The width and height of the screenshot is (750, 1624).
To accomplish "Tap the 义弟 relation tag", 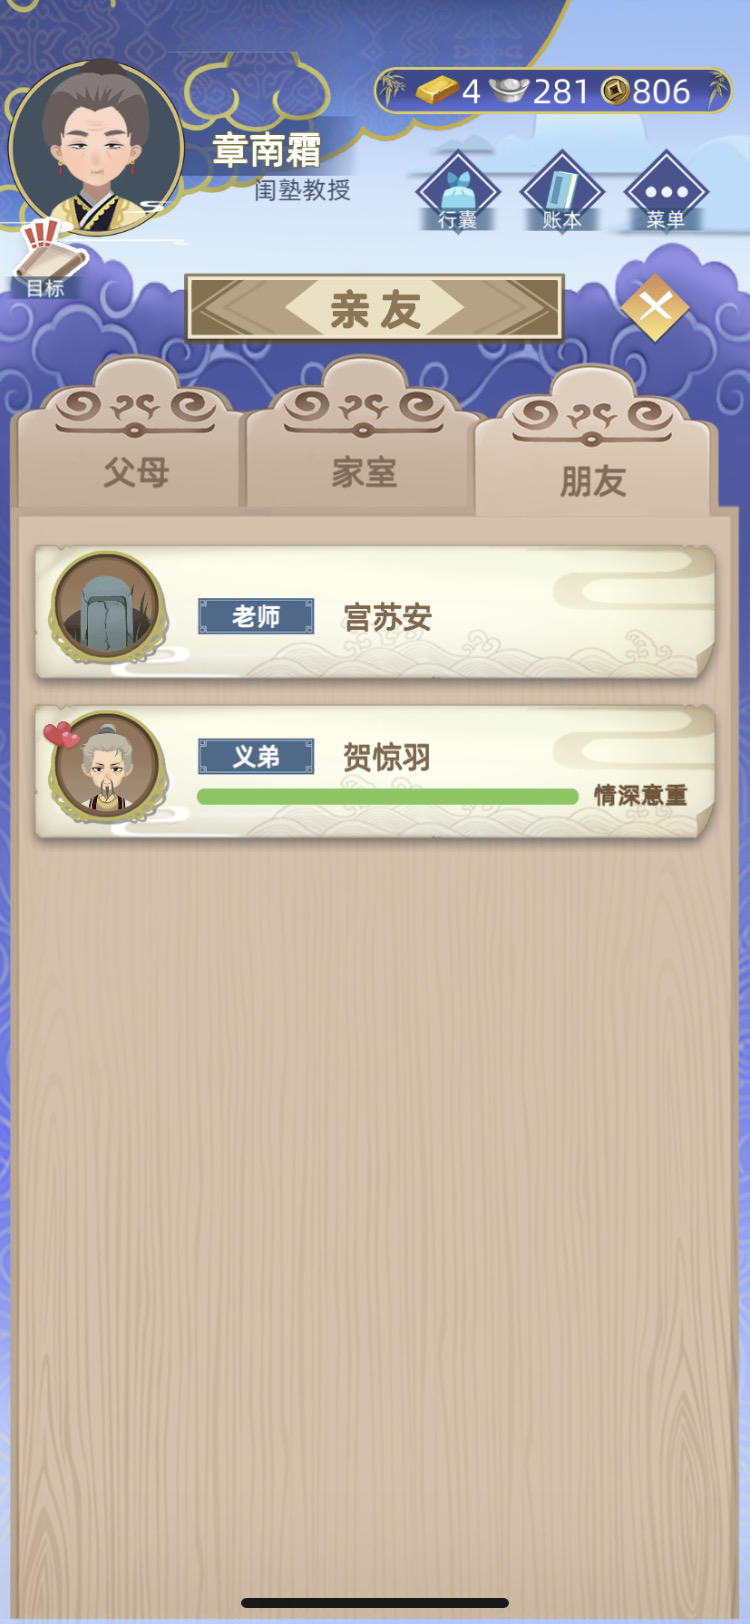I will point(256,756).
